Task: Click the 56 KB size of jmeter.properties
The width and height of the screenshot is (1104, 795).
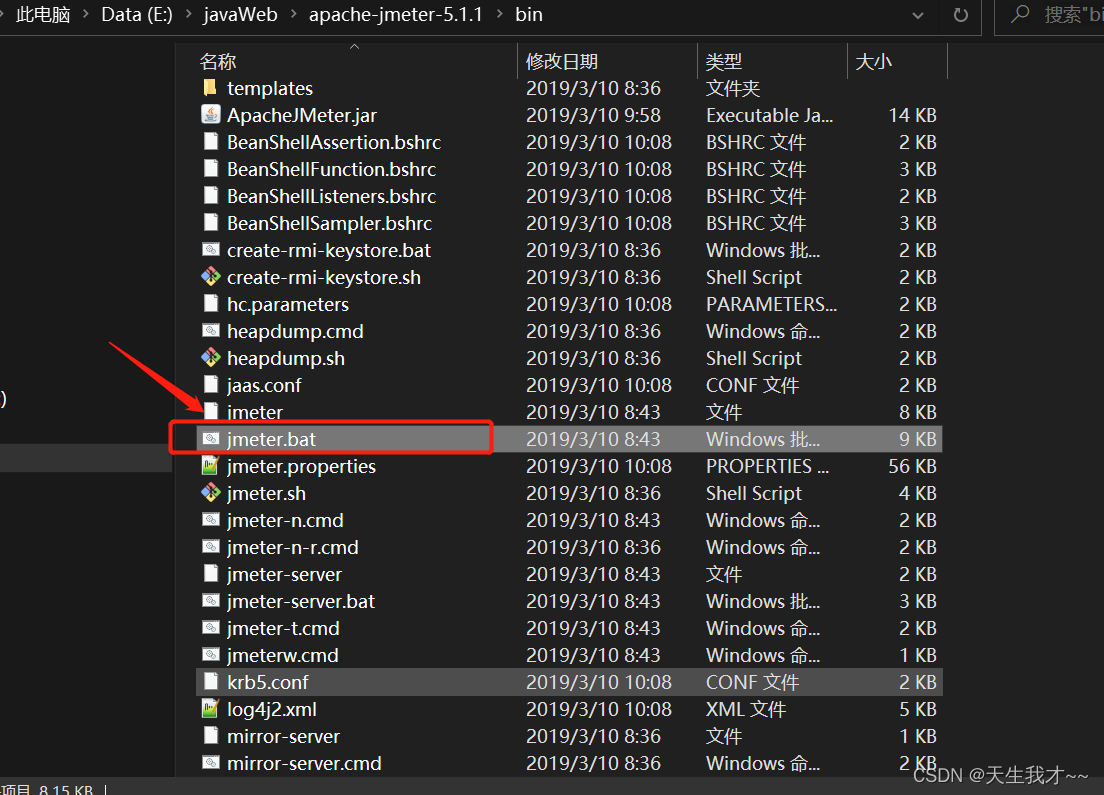Action: tap(912, 466)
